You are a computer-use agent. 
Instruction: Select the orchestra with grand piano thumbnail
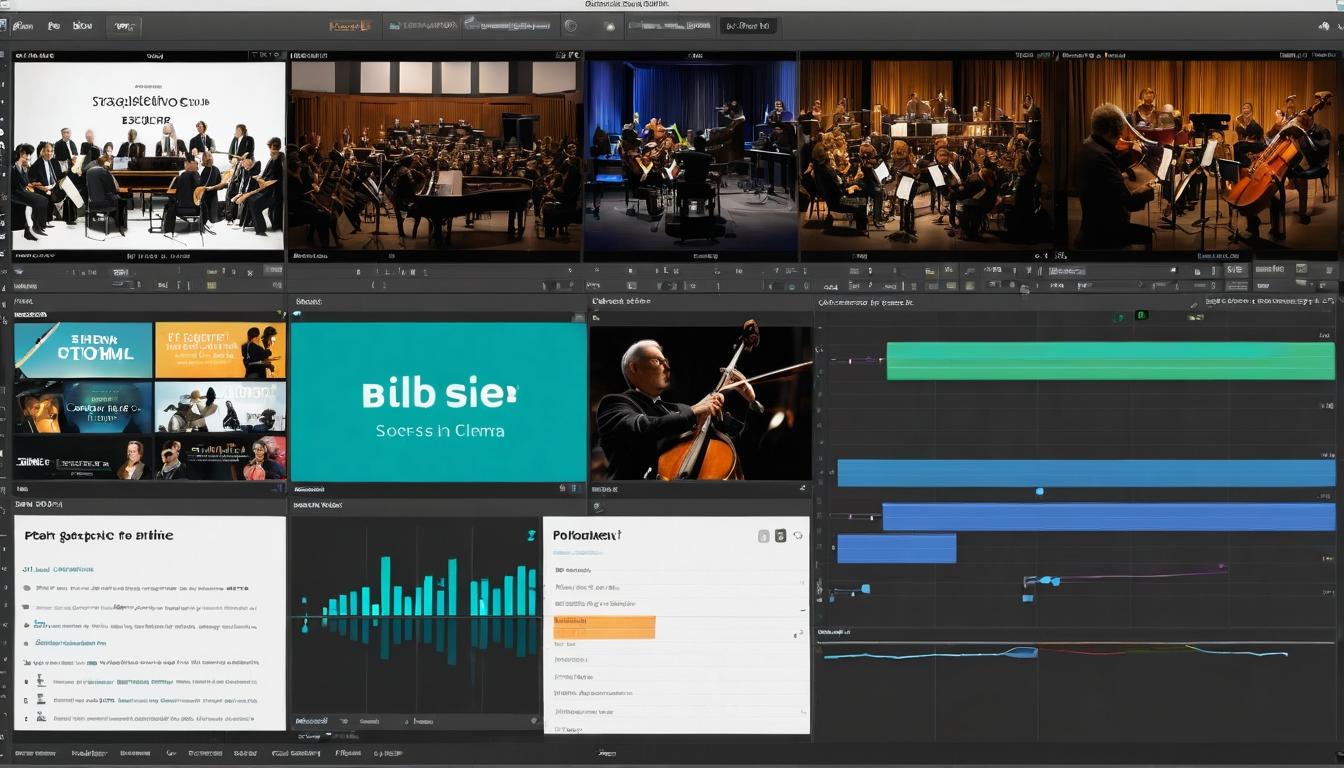click(x=436, y=156)
